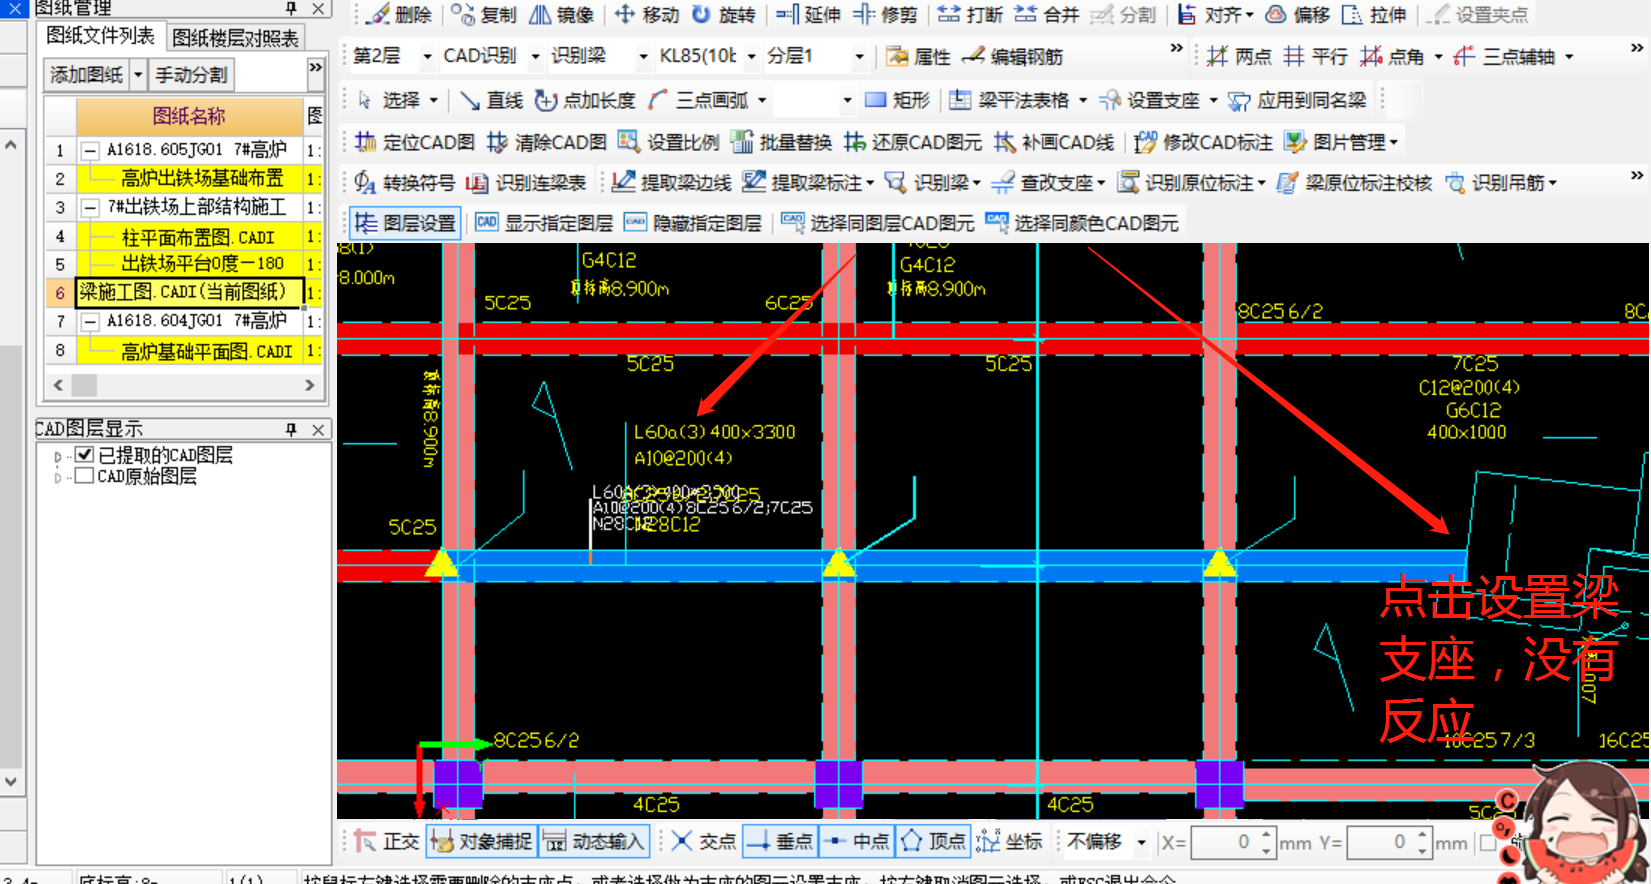Viewport: 1651px width, 884px height.
Task: Open 设置支座 menu
Action: (1157, 100)
